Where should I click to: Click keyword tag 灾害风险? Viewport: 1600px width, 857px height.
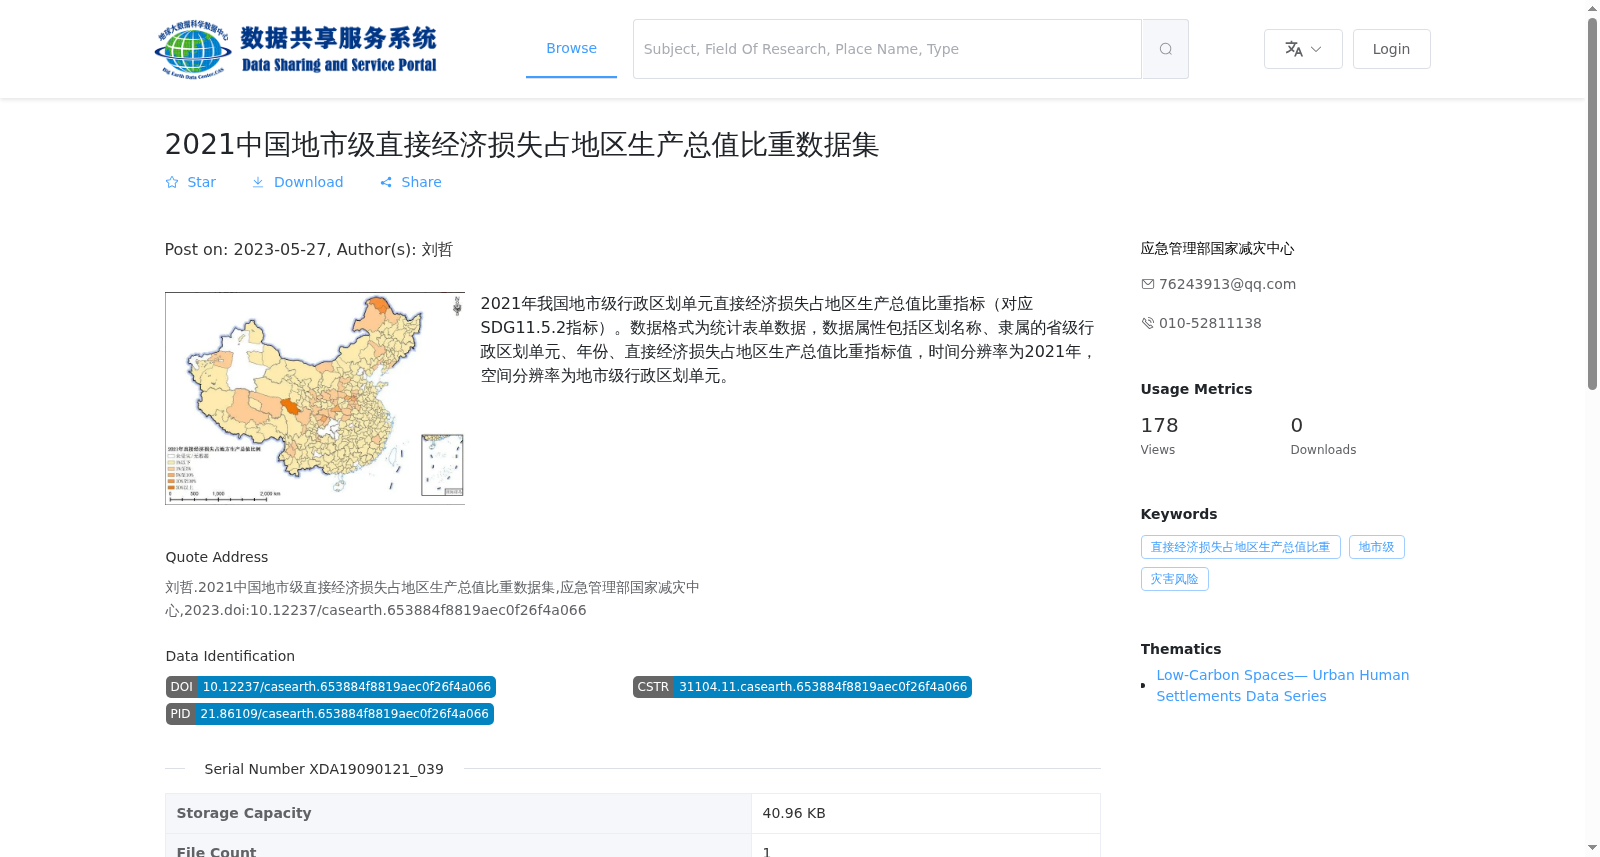coord(1174,579)
